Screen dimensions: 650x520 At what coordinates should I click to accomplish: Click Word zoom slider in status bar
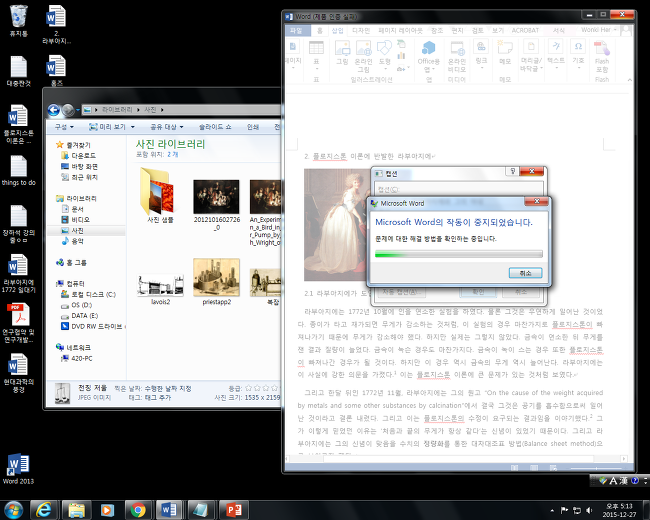click(597, 468)
